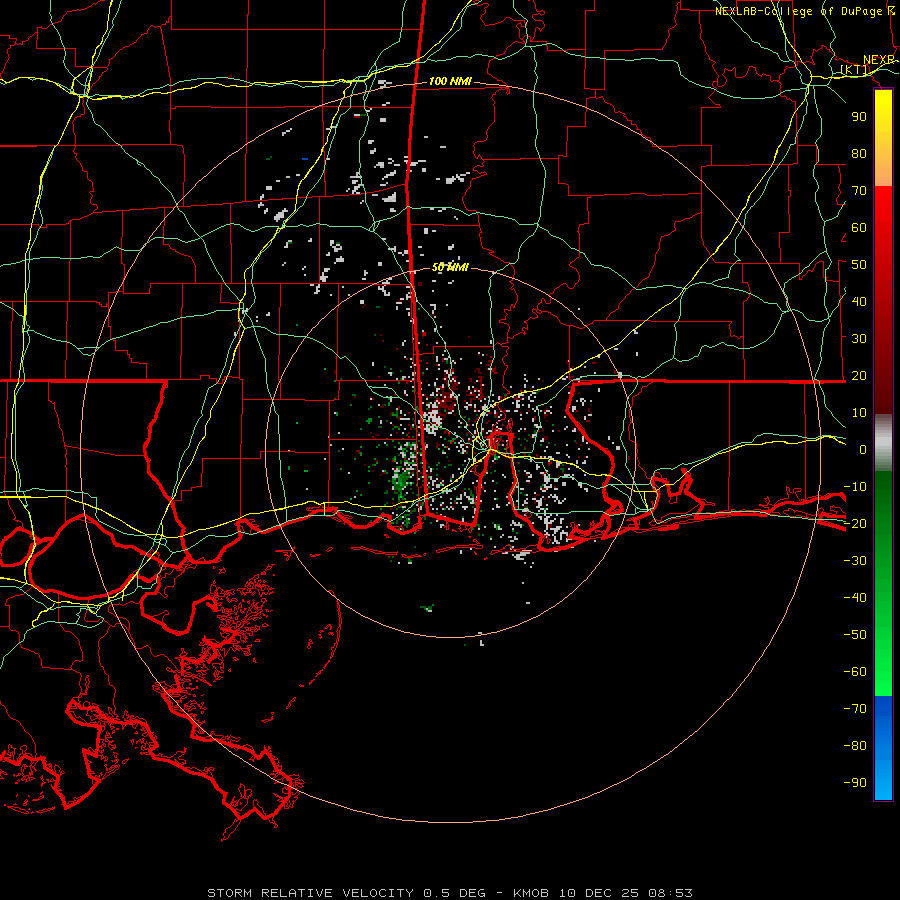This screenshot has width=900, height=900.
Task: Select the -60 value on velocity scale
Action: (x=855, y=672)
